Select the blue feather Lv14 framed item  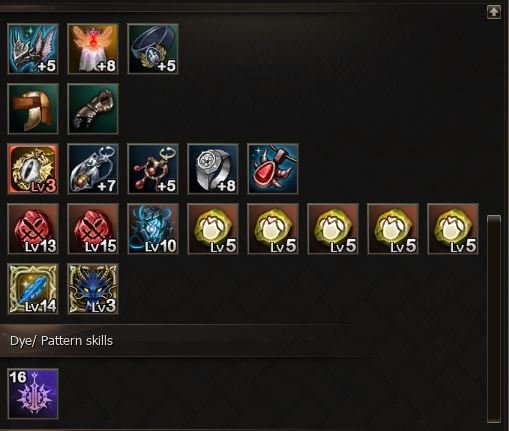pyautogui.click(x=33, y=289)
